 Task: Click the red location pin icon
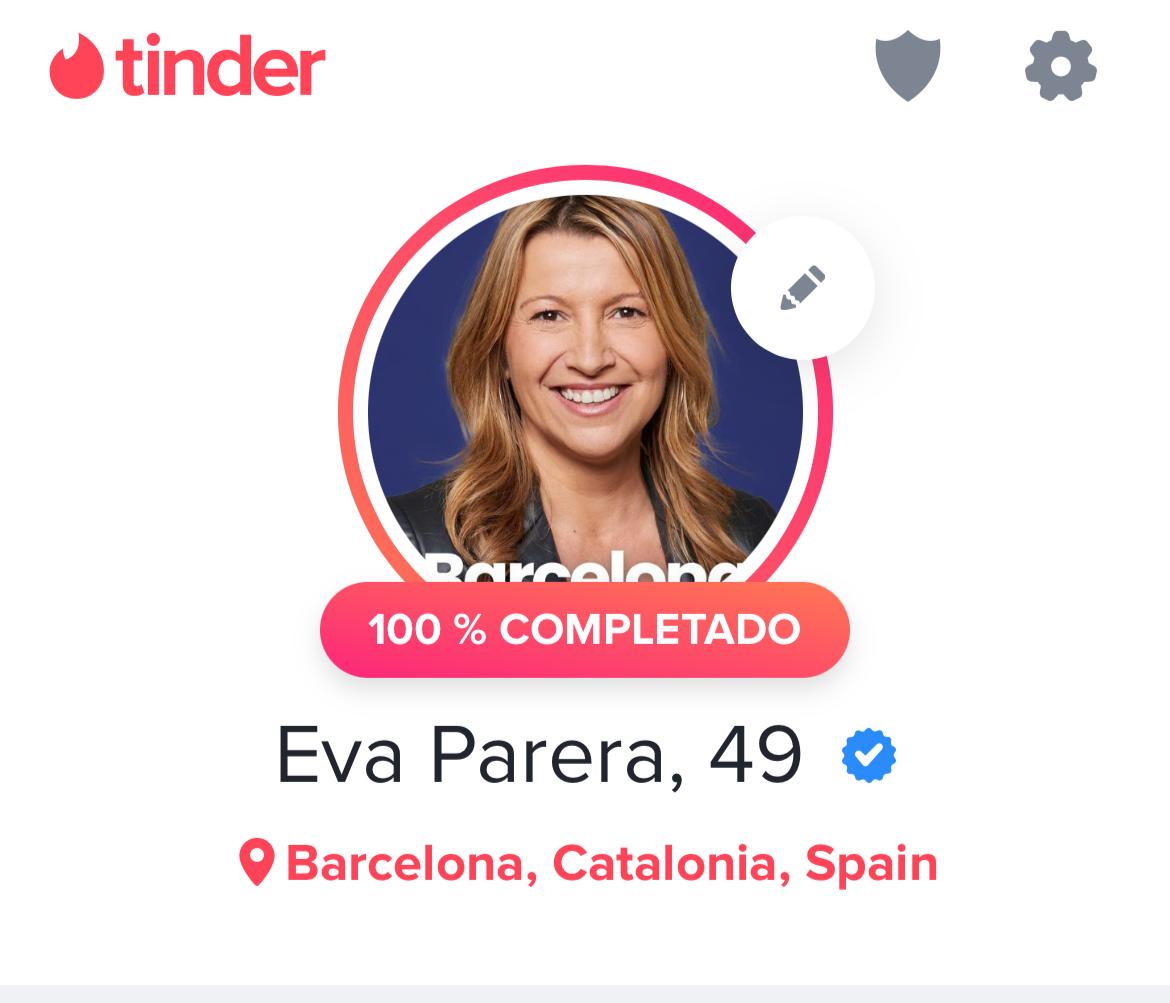[x=257, y=862]
